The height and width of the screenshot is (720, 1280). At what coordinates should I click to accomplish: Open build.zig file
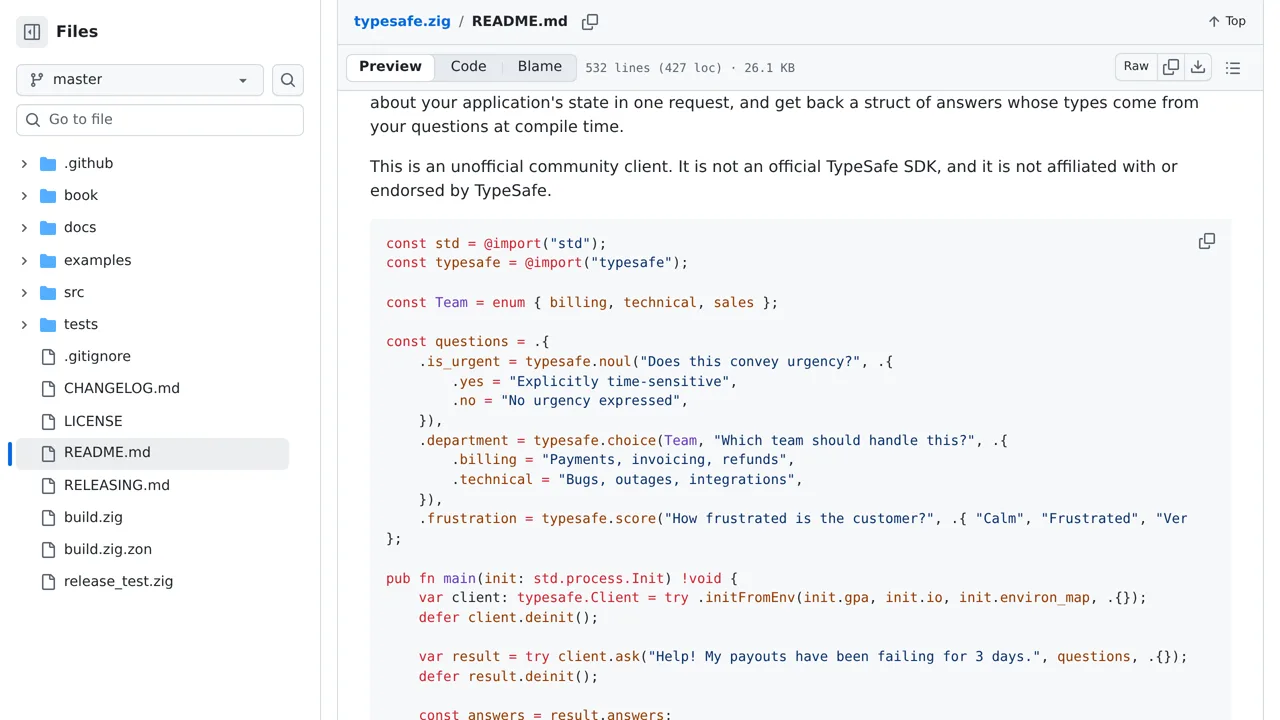[x=93, y=517]
